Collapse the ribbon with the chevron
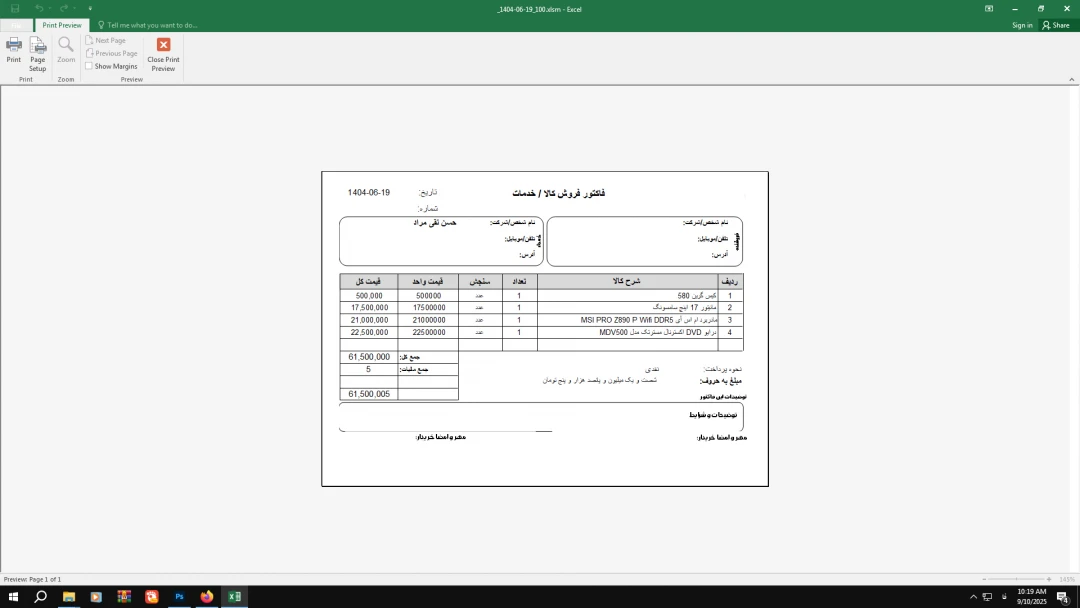1080x608 pixels. pyautogui.click(x=1072, y=80)
